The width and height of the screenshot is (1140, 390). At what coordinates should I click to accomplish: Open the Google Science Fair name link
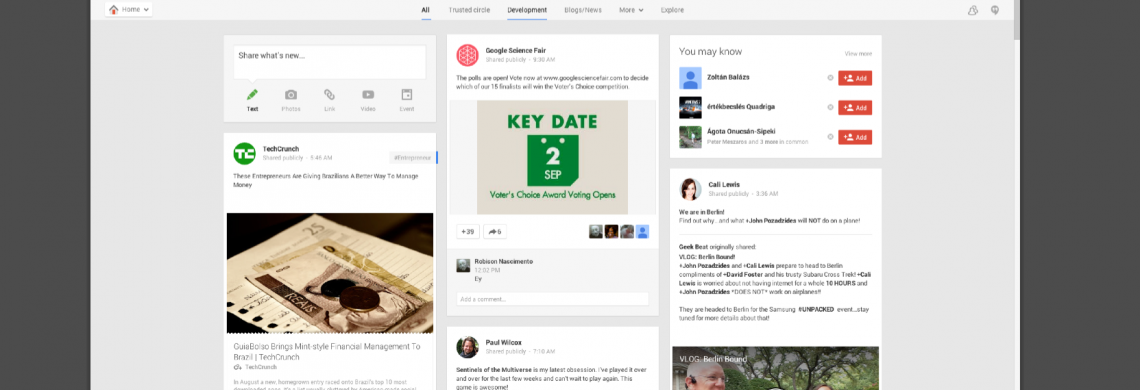click(515, 50)
